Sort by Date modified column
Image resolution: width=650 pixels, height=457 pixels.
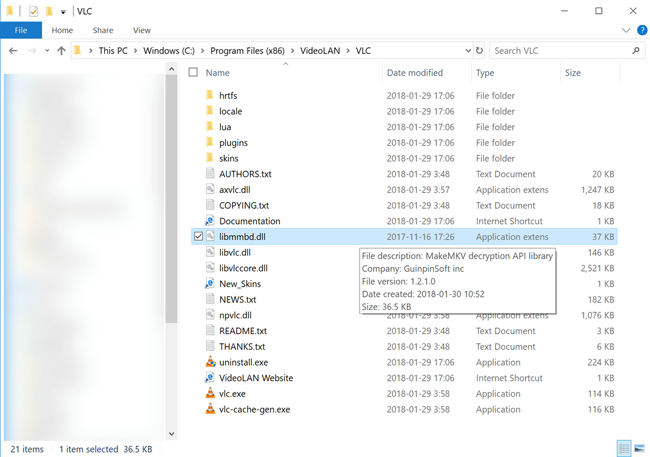coord(415,73)
